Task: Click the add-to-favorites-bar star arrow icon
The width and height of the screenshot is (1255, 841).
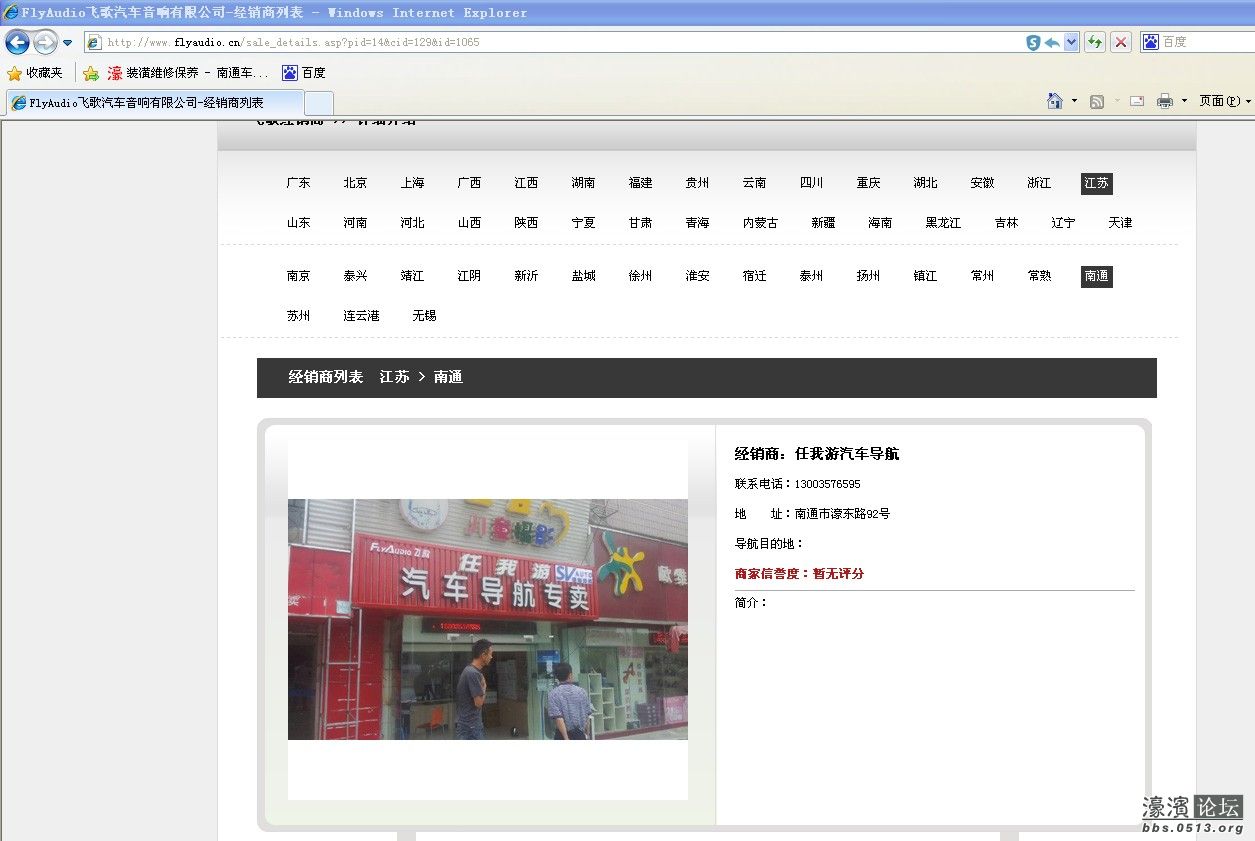Action: click(x=91, y=73)
